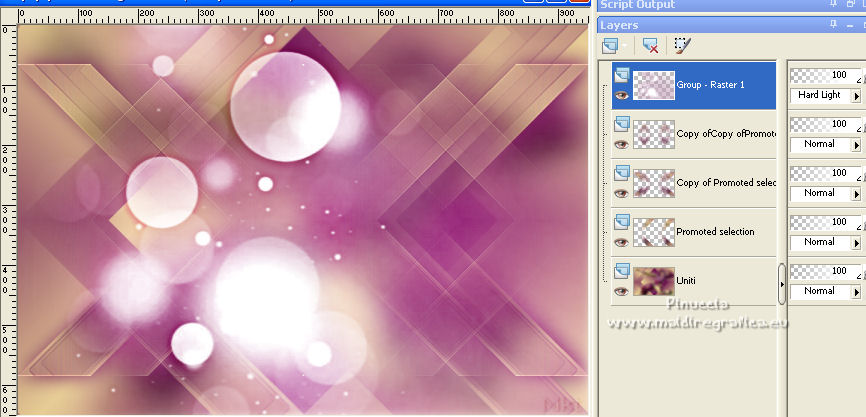
Task: Click opacity slider of Group - Raster 1
Action: (x=826, y=75)
